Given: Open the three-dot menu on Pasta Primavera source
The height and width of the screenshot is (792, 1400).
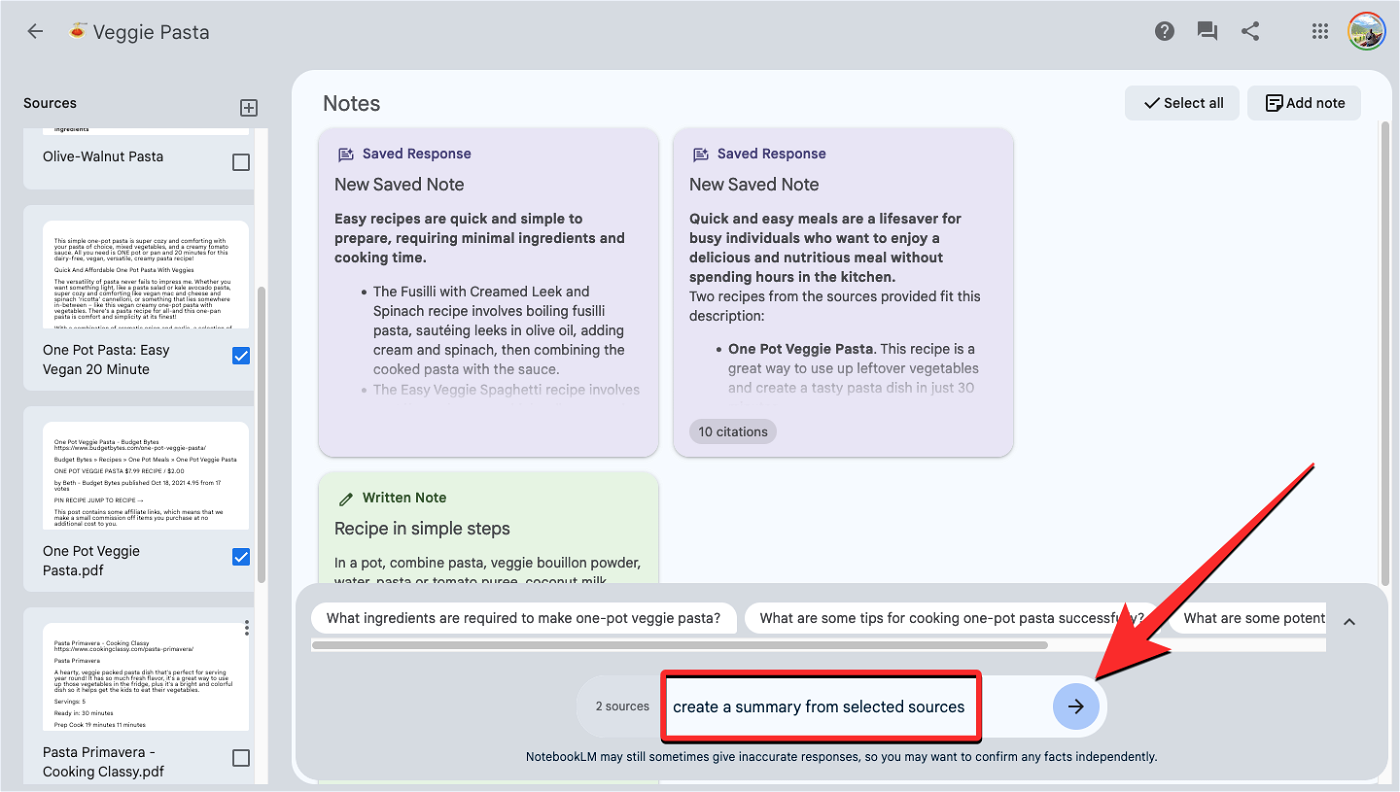Looking at the screenshot, I should click(x=247, y=627).
